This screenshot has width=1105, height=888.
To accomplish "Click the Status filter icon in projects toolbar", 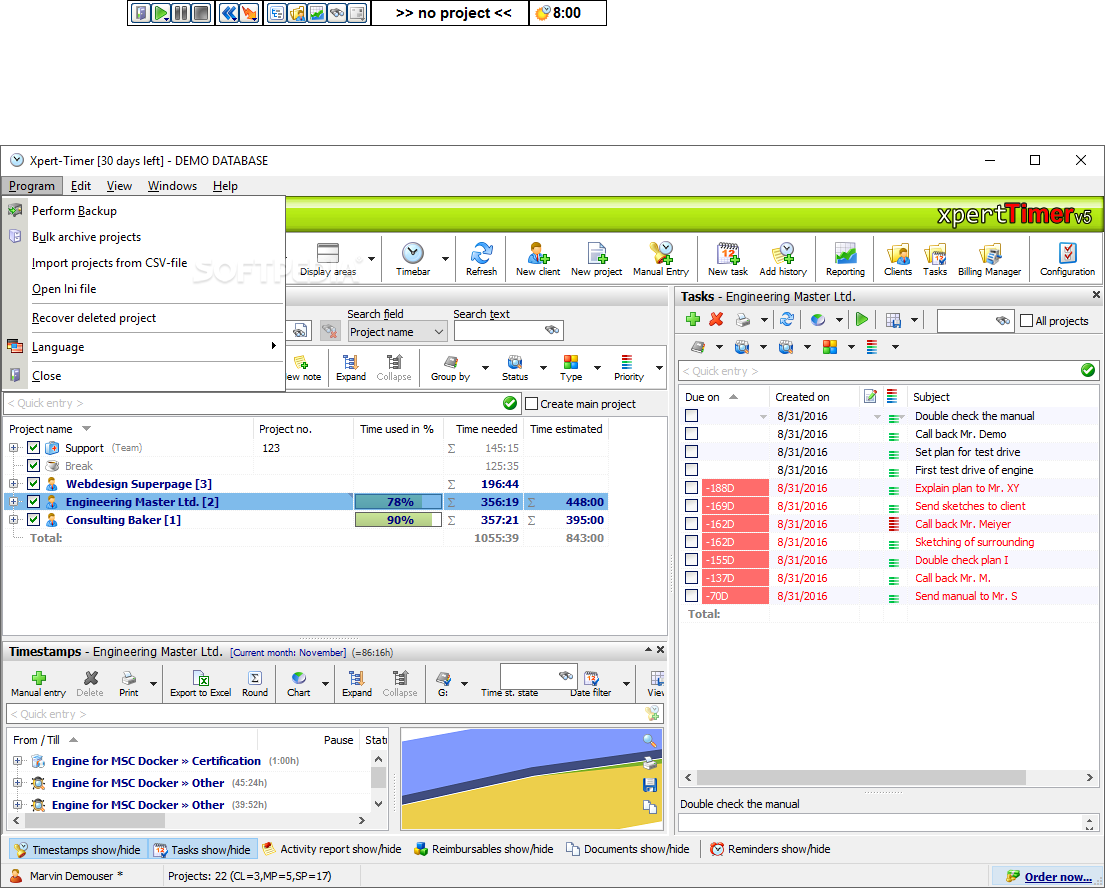I will coord(515,368).
